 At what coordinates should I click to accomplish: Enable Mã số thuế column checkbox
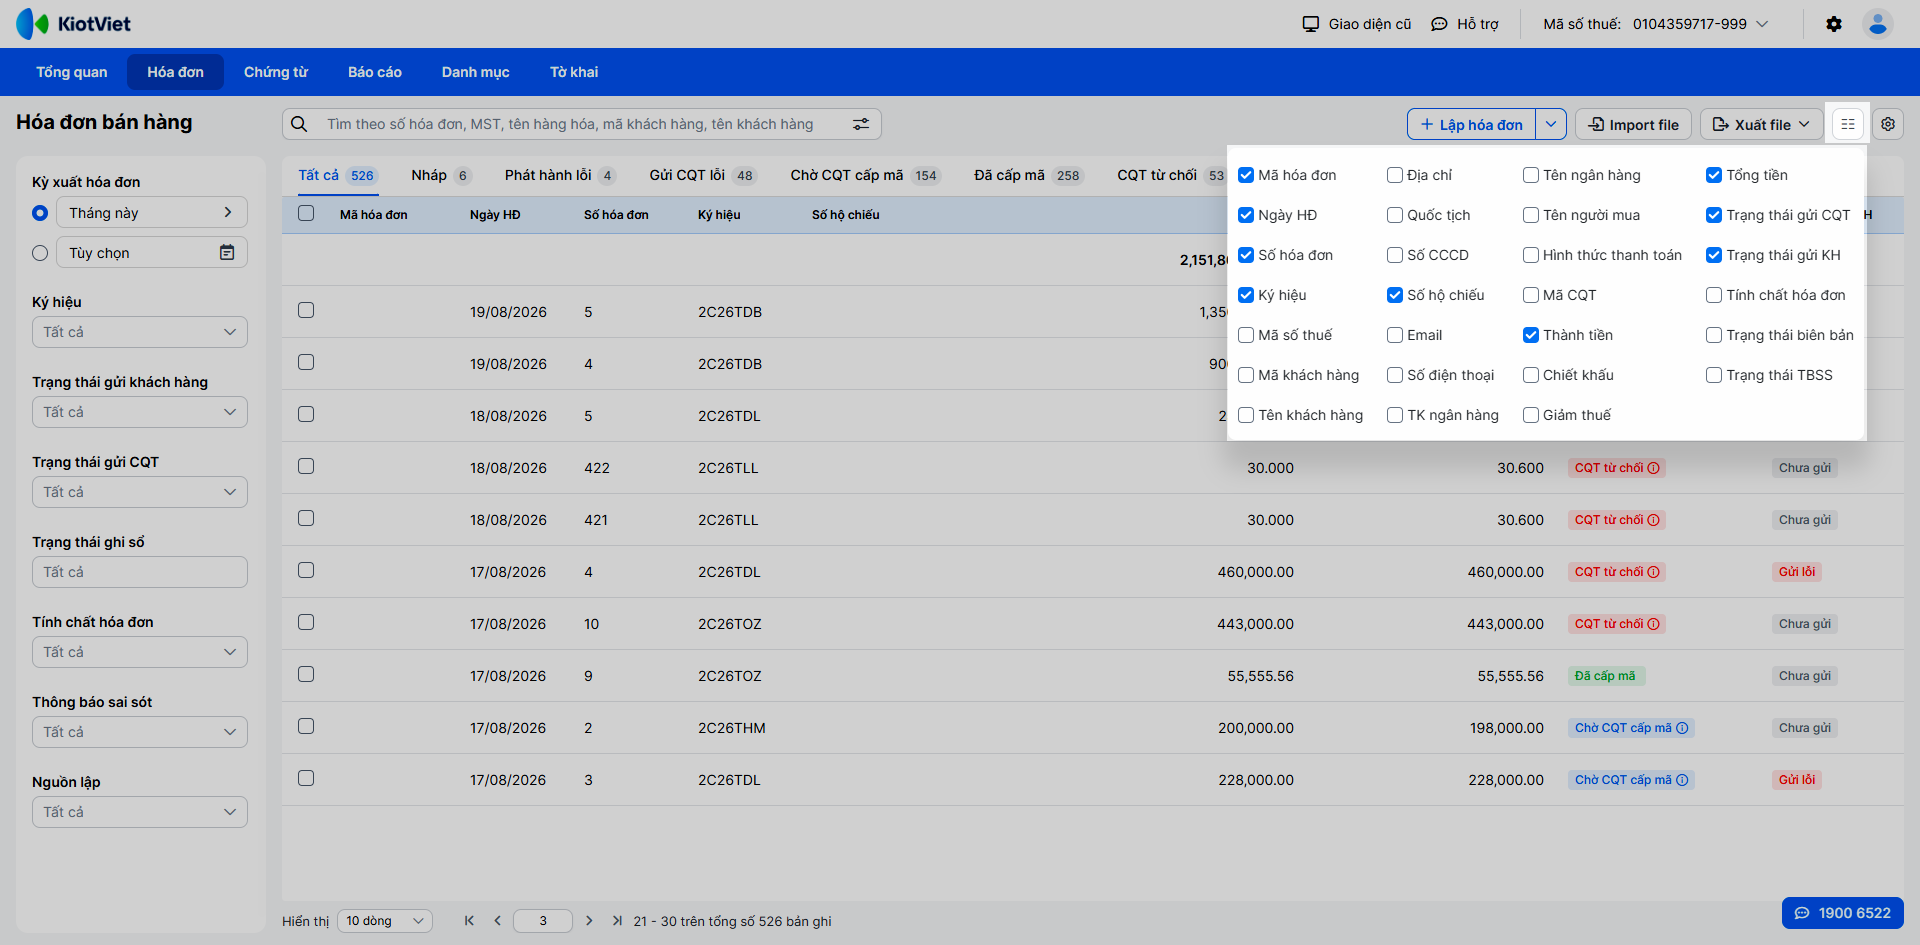pos(1246,335)
